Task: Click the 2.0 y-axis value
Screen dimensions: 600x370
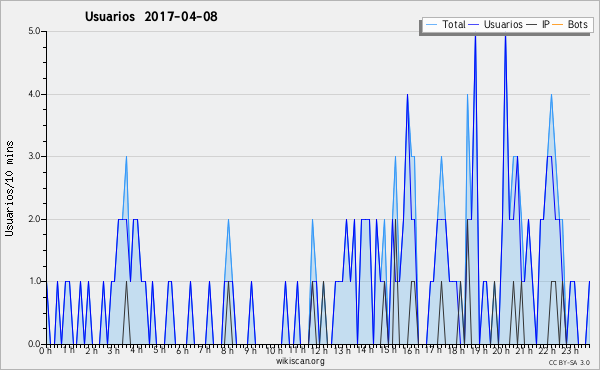Action: [34, 219]
